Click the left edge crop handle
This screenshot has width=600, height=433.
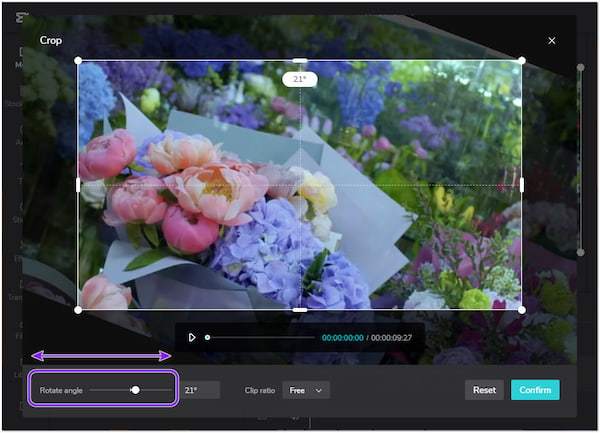(x=78, y=185)
